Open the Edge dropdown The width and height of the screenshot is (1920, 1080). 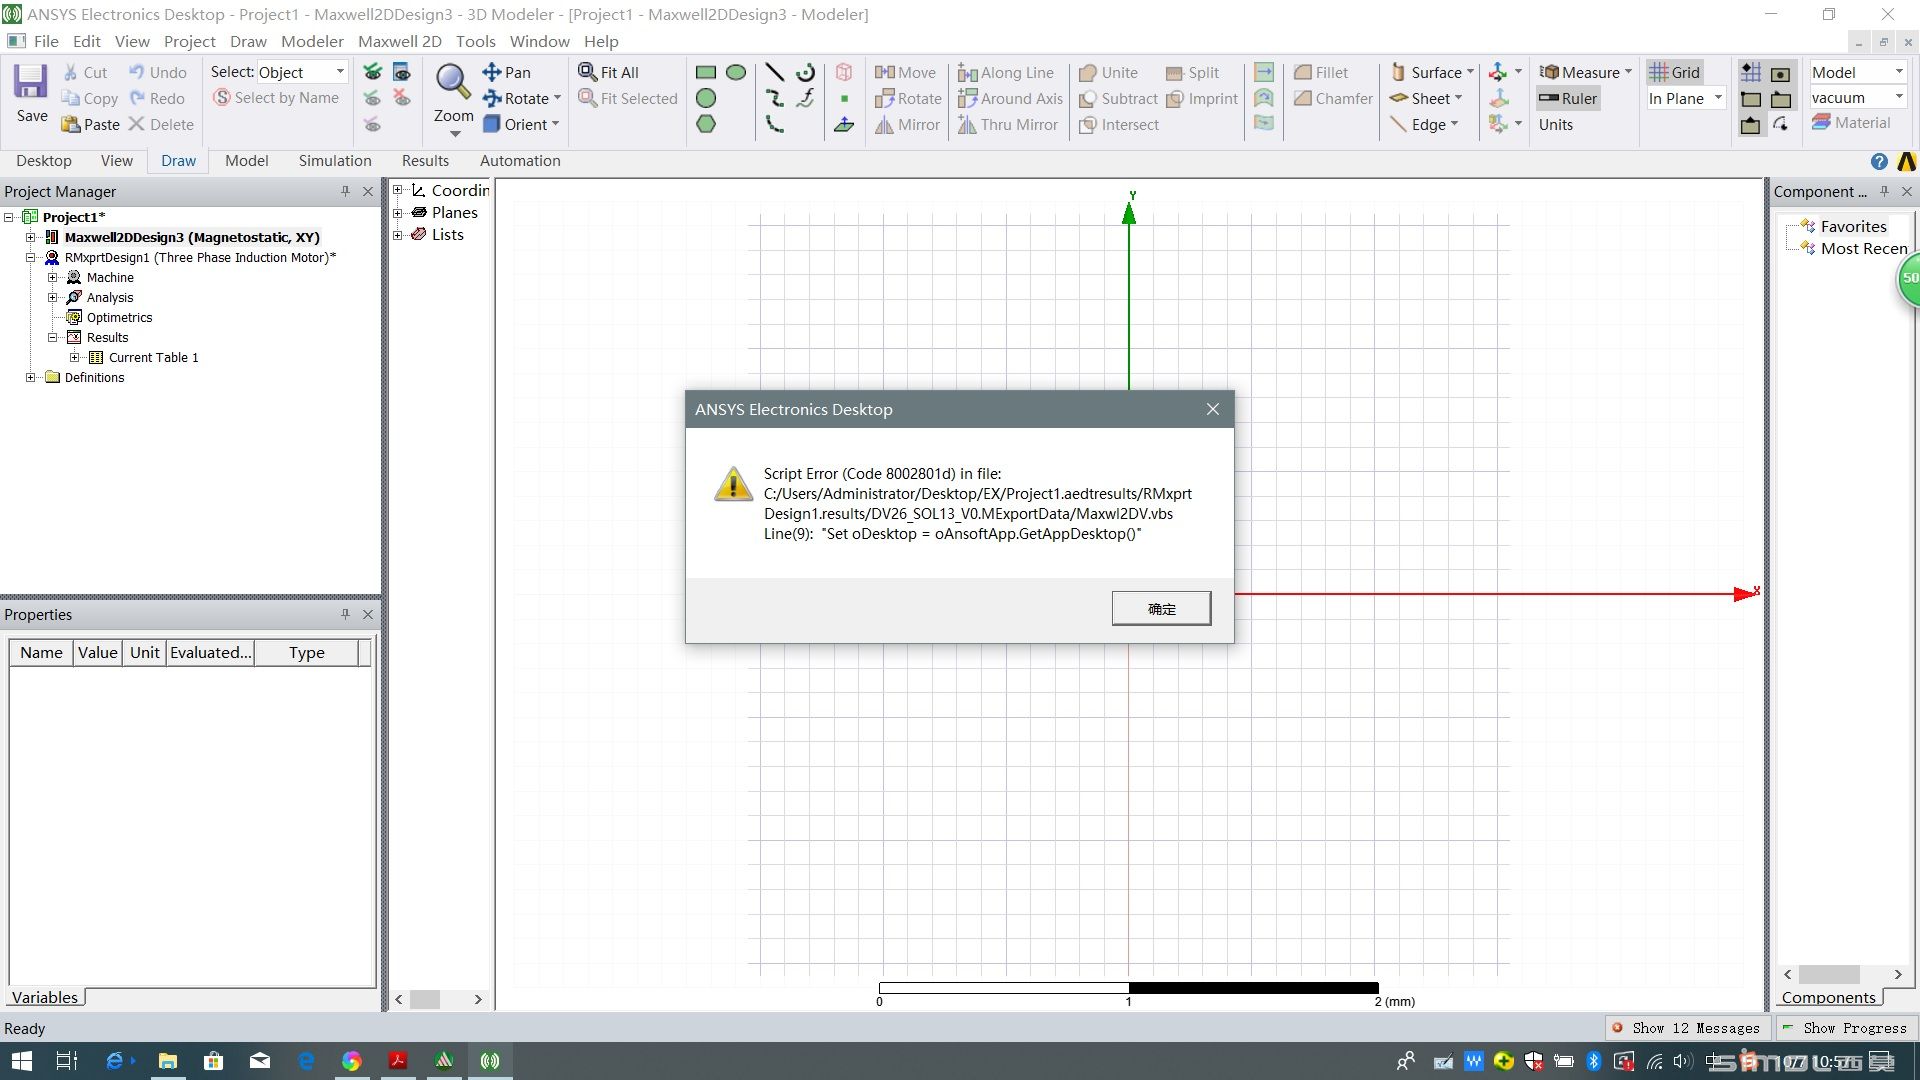1454,124
